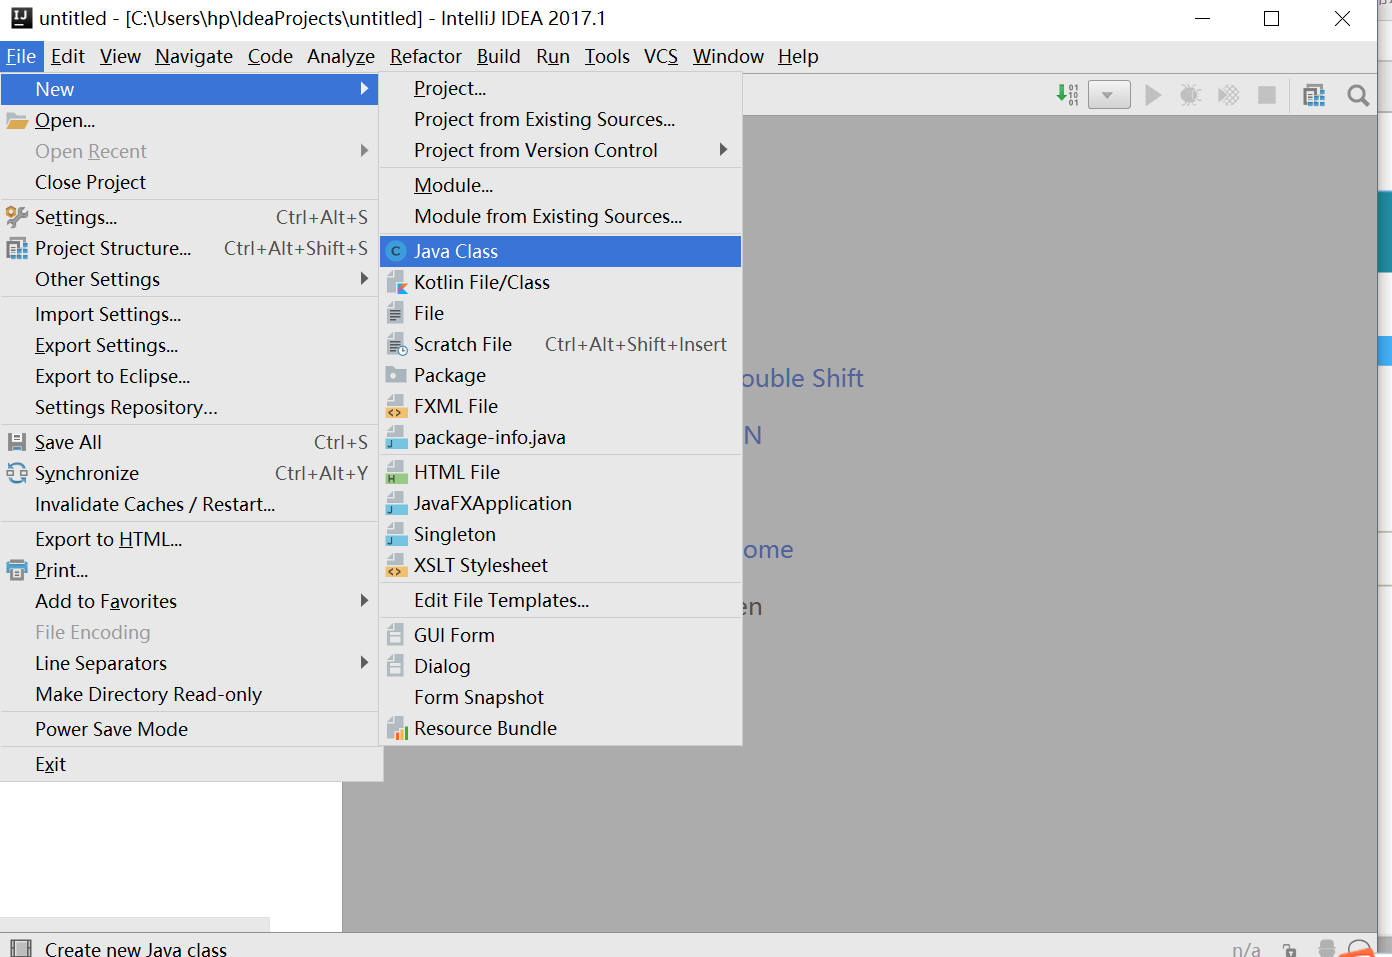Screen dimensions: 1392x957
Task: Click the Run with Coverage icon
Action: [x=1228, y=95]
